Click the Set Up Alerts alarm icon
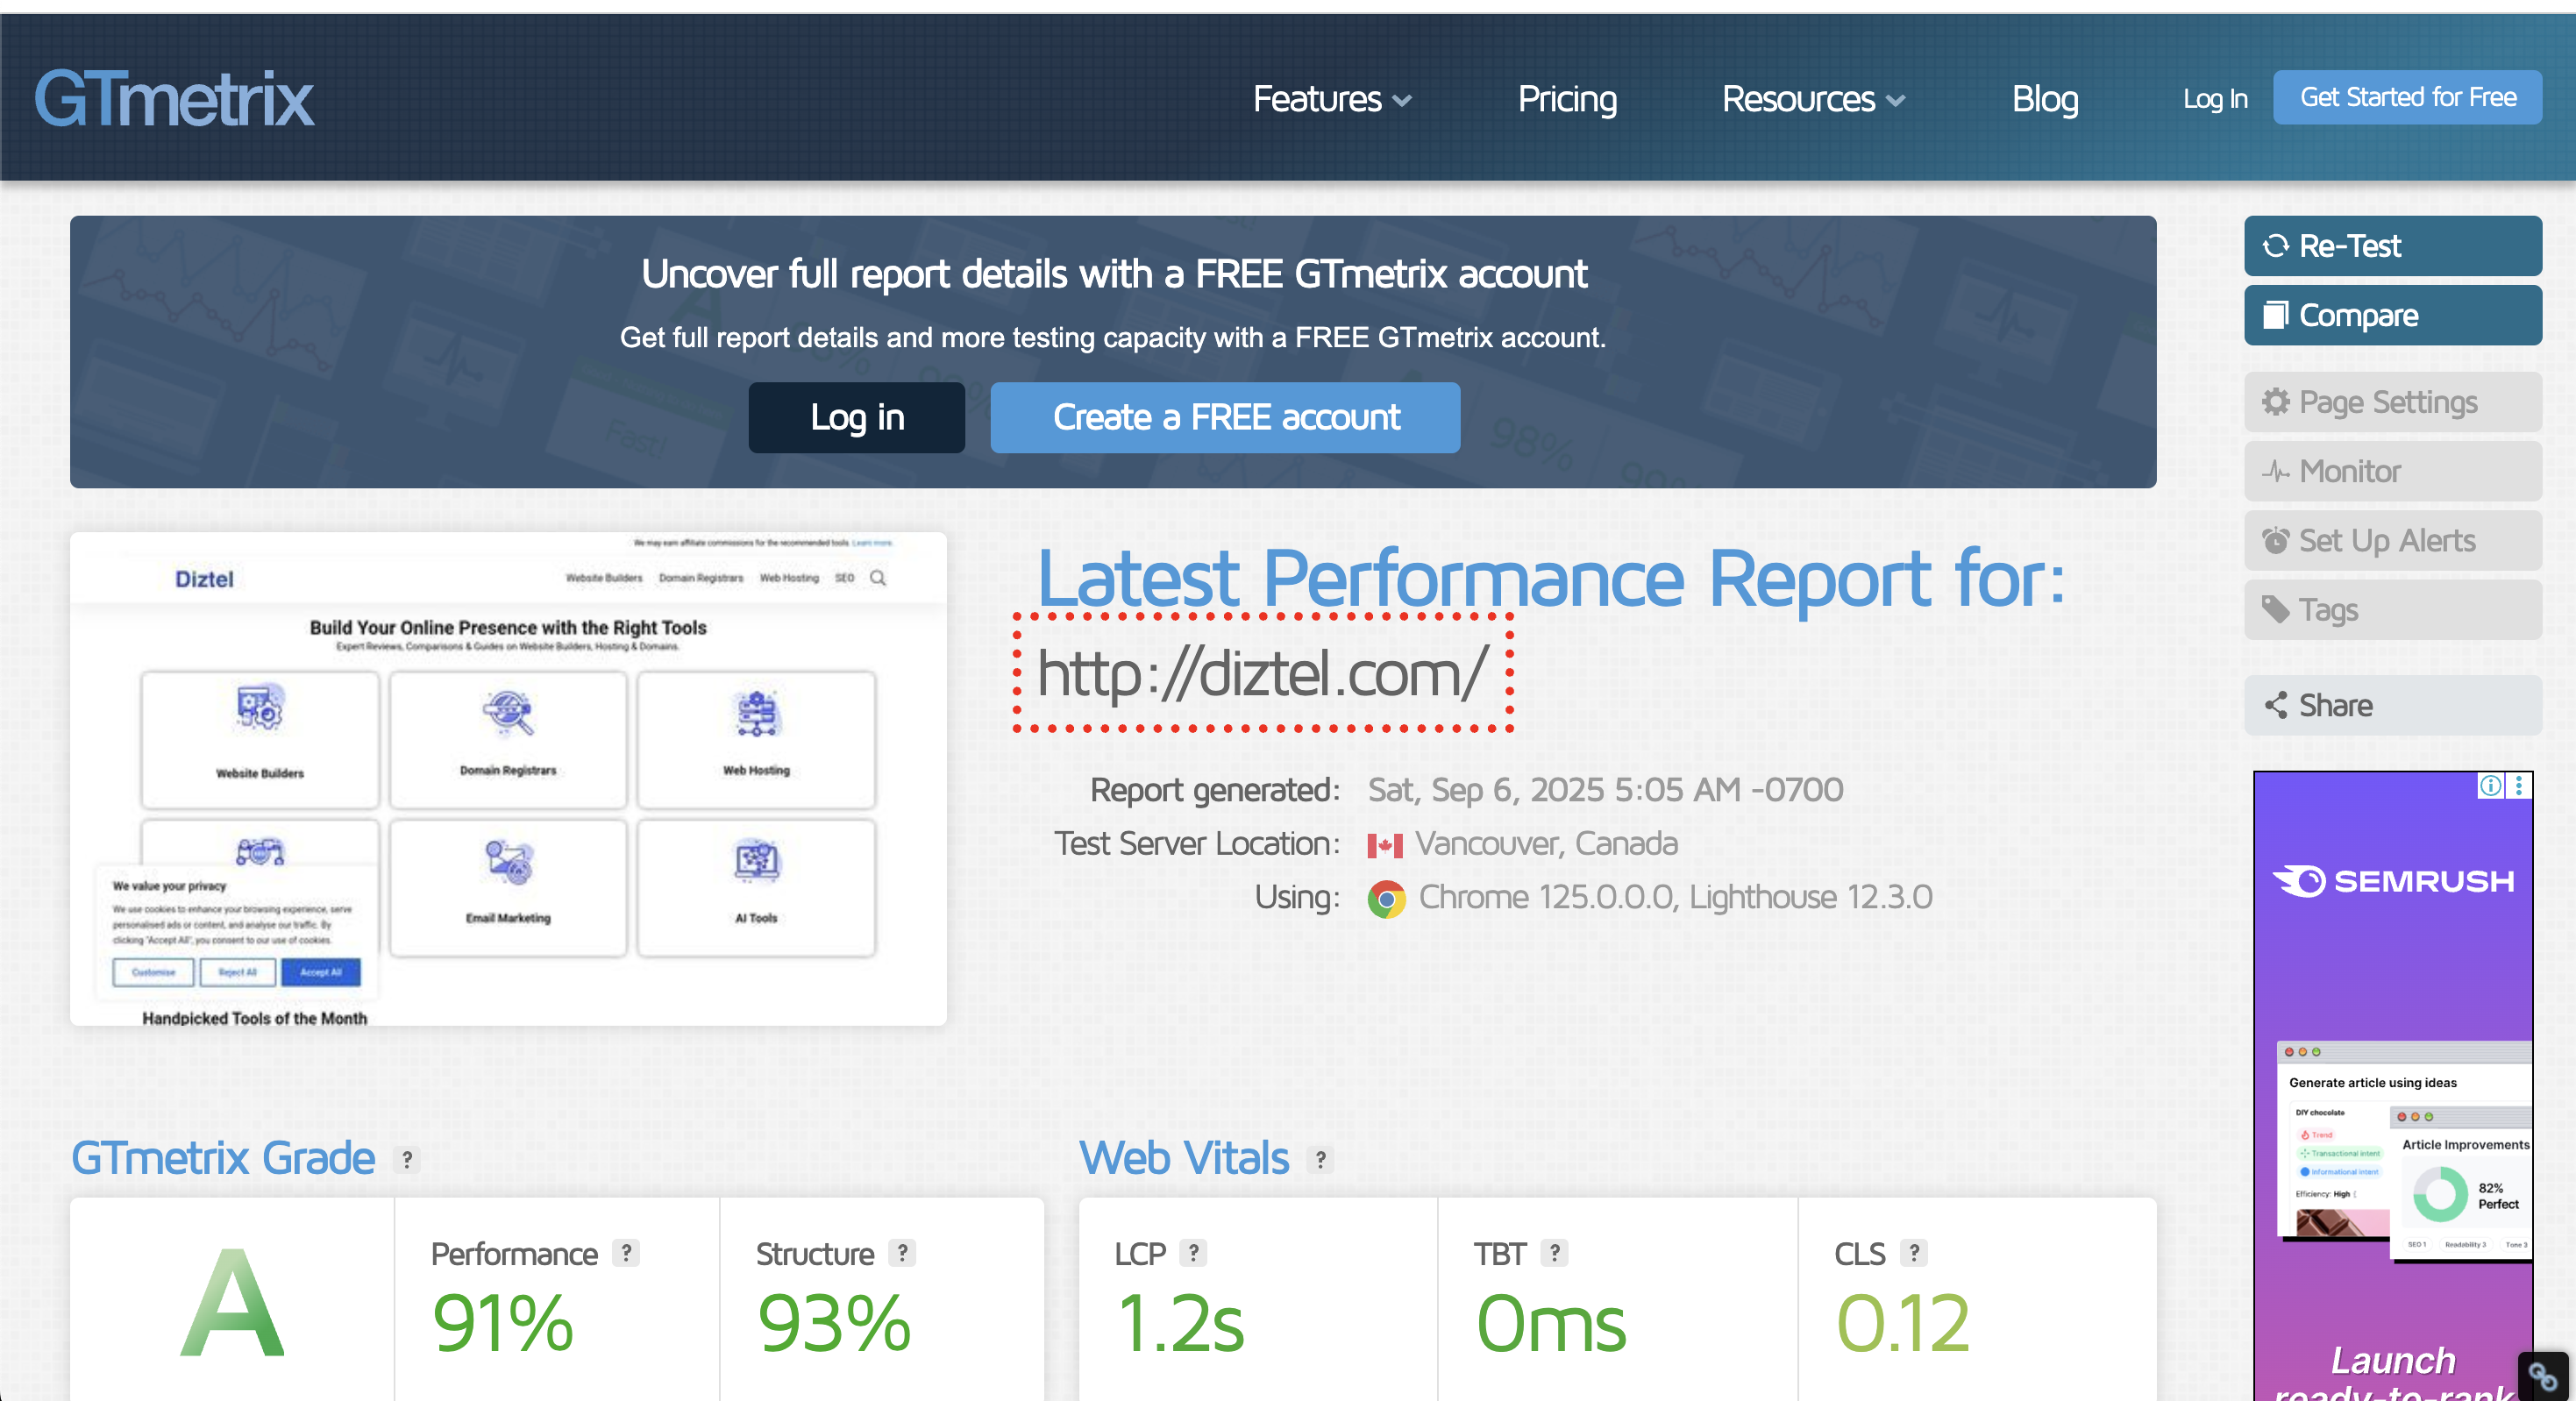Image resolution: width=2576 pixels, height=1401 pixels. click(x=2275, y=541)
